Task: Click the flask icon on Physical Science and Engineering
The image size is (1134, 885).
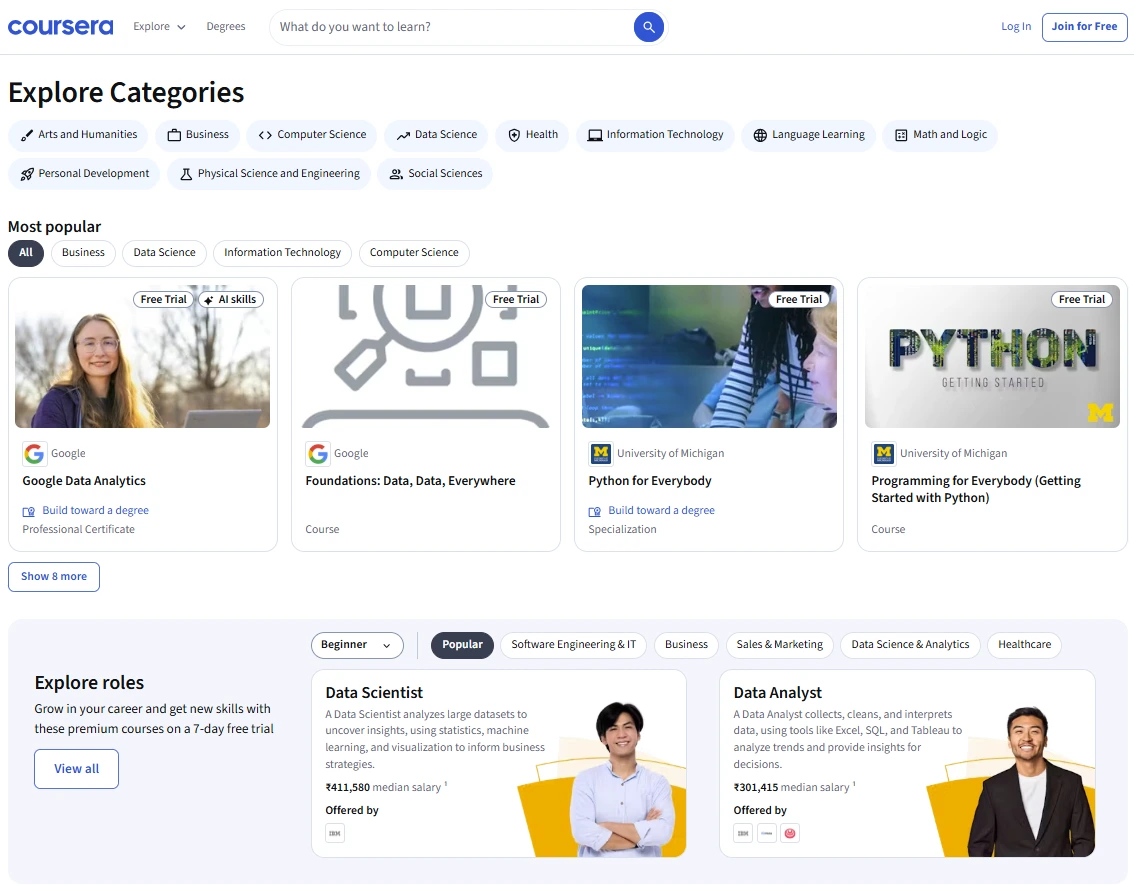Action: pos(185,173)
